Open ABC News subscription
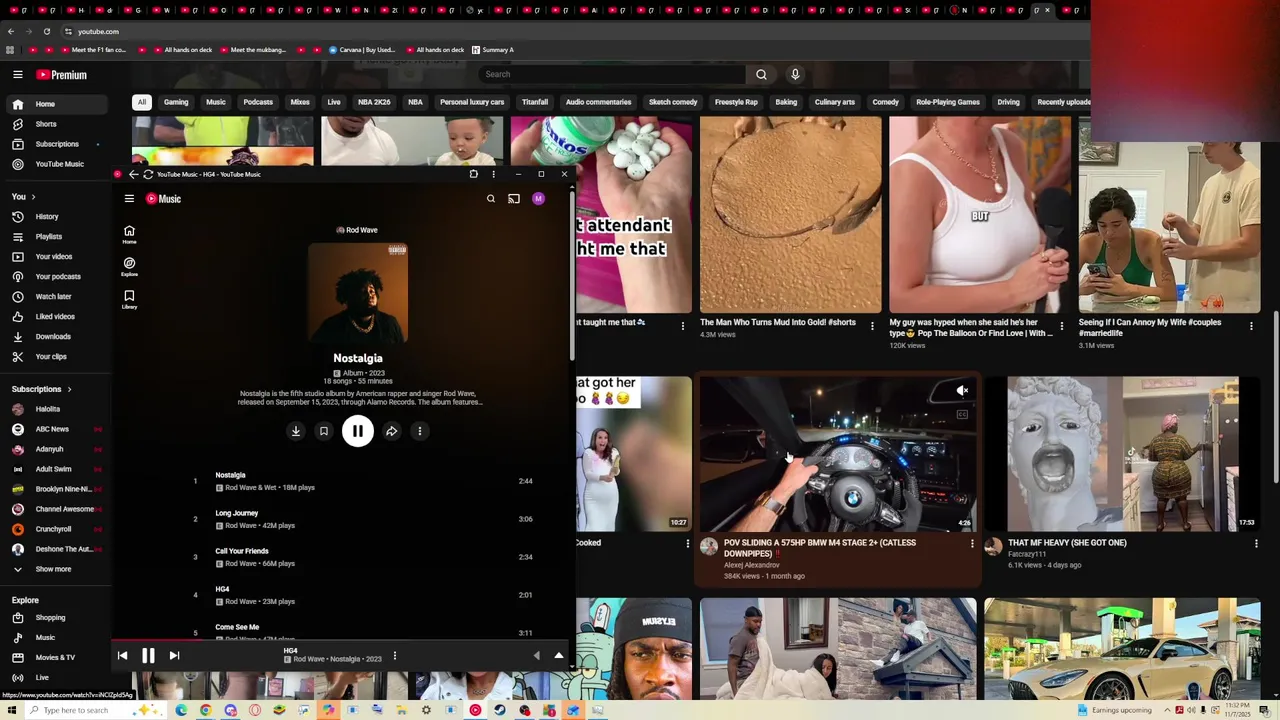Viewport: 1280px width, 720px height. (x=56, y=429)
